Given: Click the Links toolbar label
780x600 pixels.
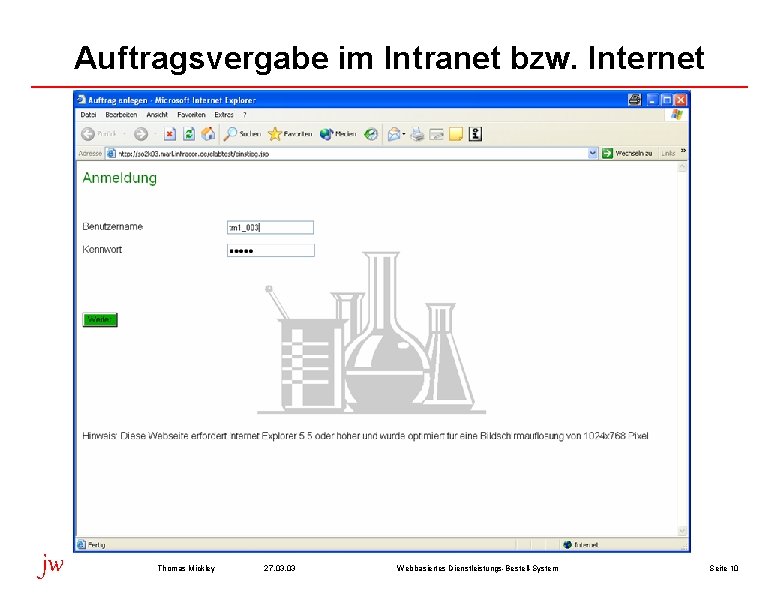Looking at the screenshot, I should (x=668, y=153).
